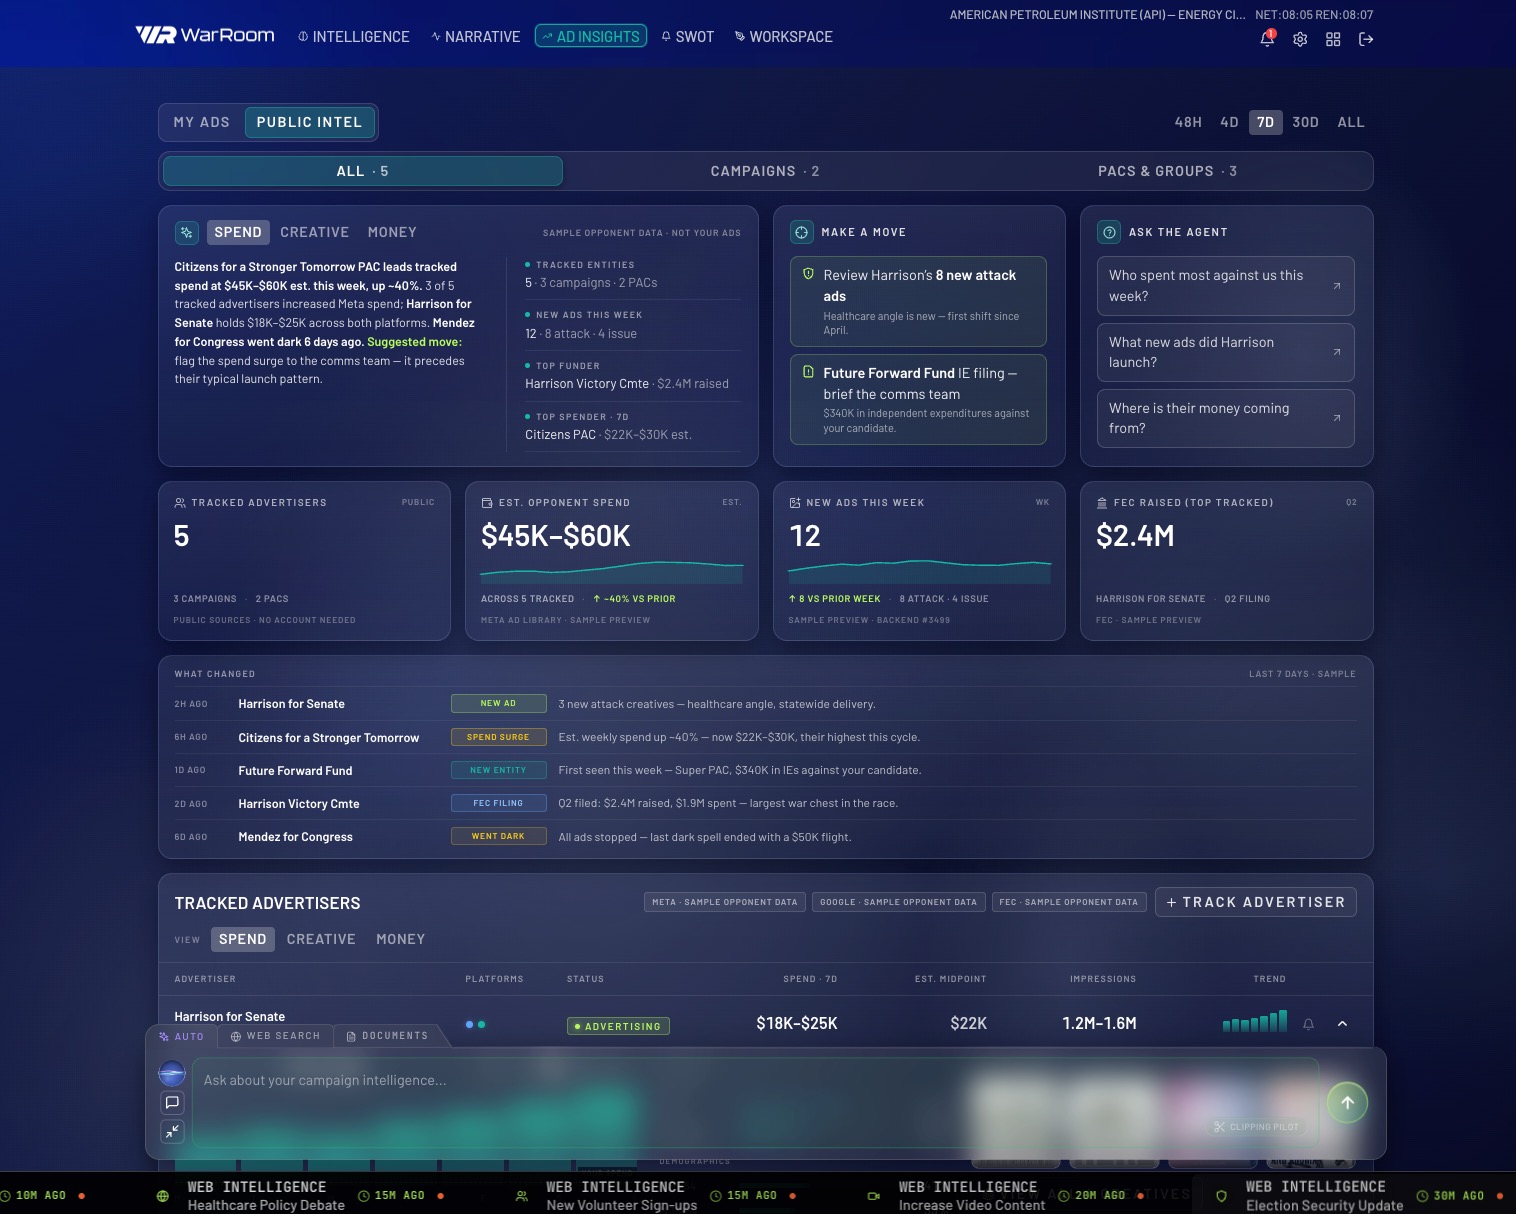Open the chat bubble icon in assistant panel
The image size is (1516, 1214).
click(x=172, y=1102)
